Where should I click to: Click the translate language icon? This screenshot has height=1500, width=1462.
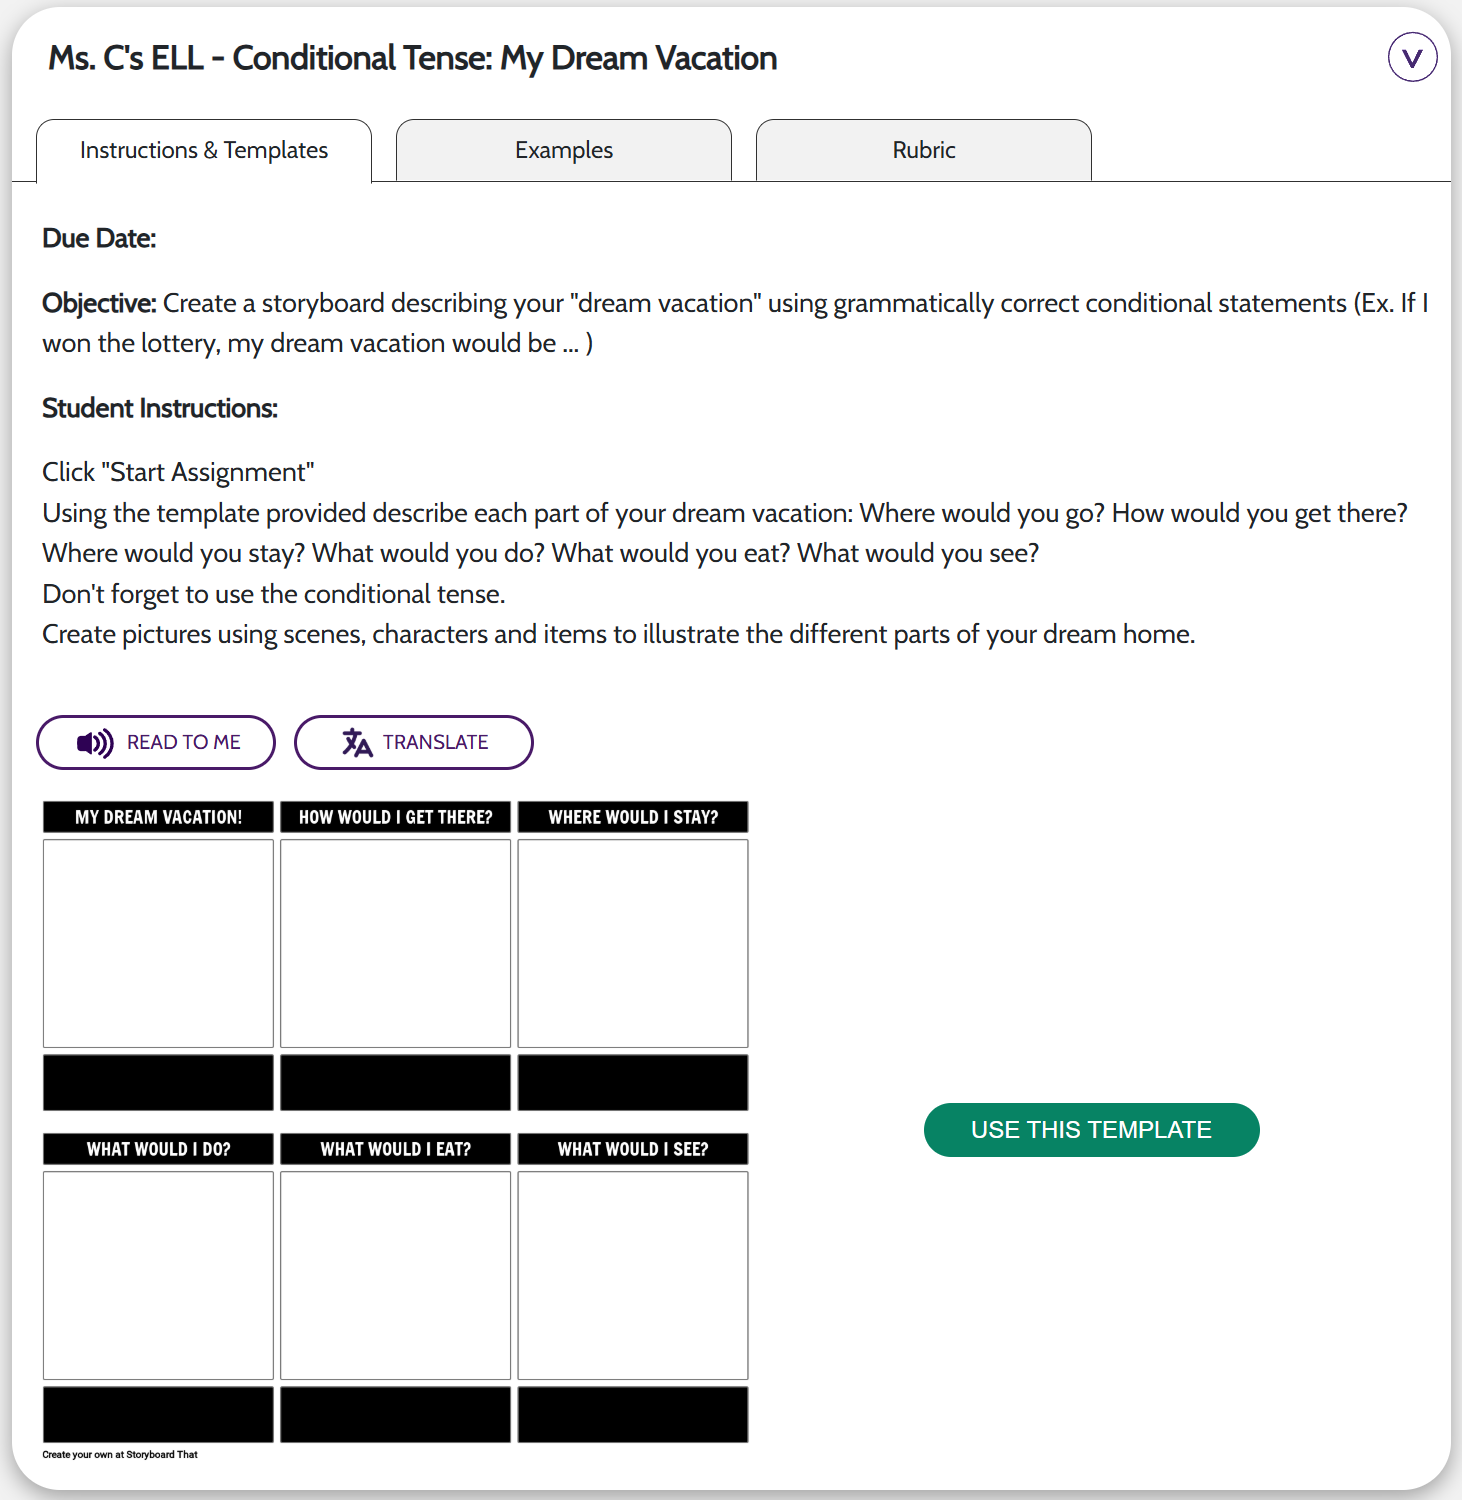click(x=357, y=743)
